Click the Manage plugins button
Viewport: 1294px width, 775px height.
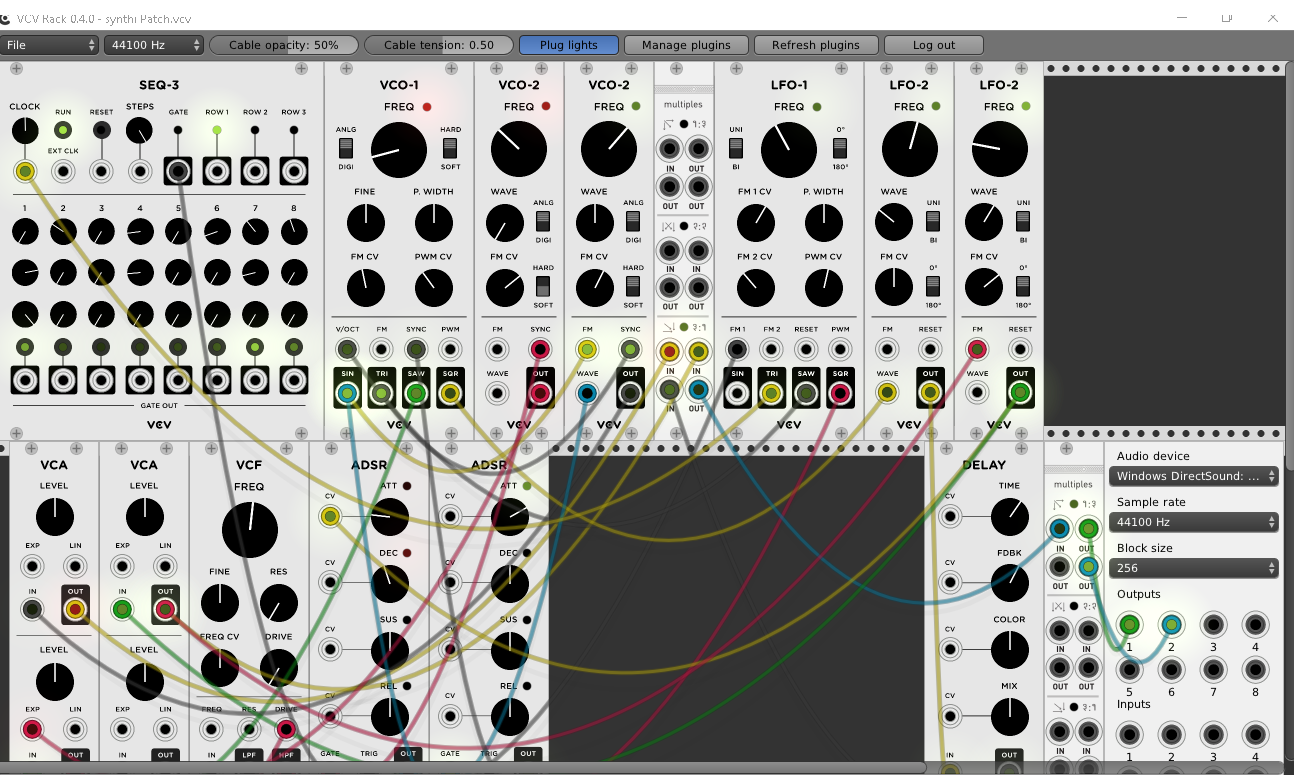click(x=686, y=45)
